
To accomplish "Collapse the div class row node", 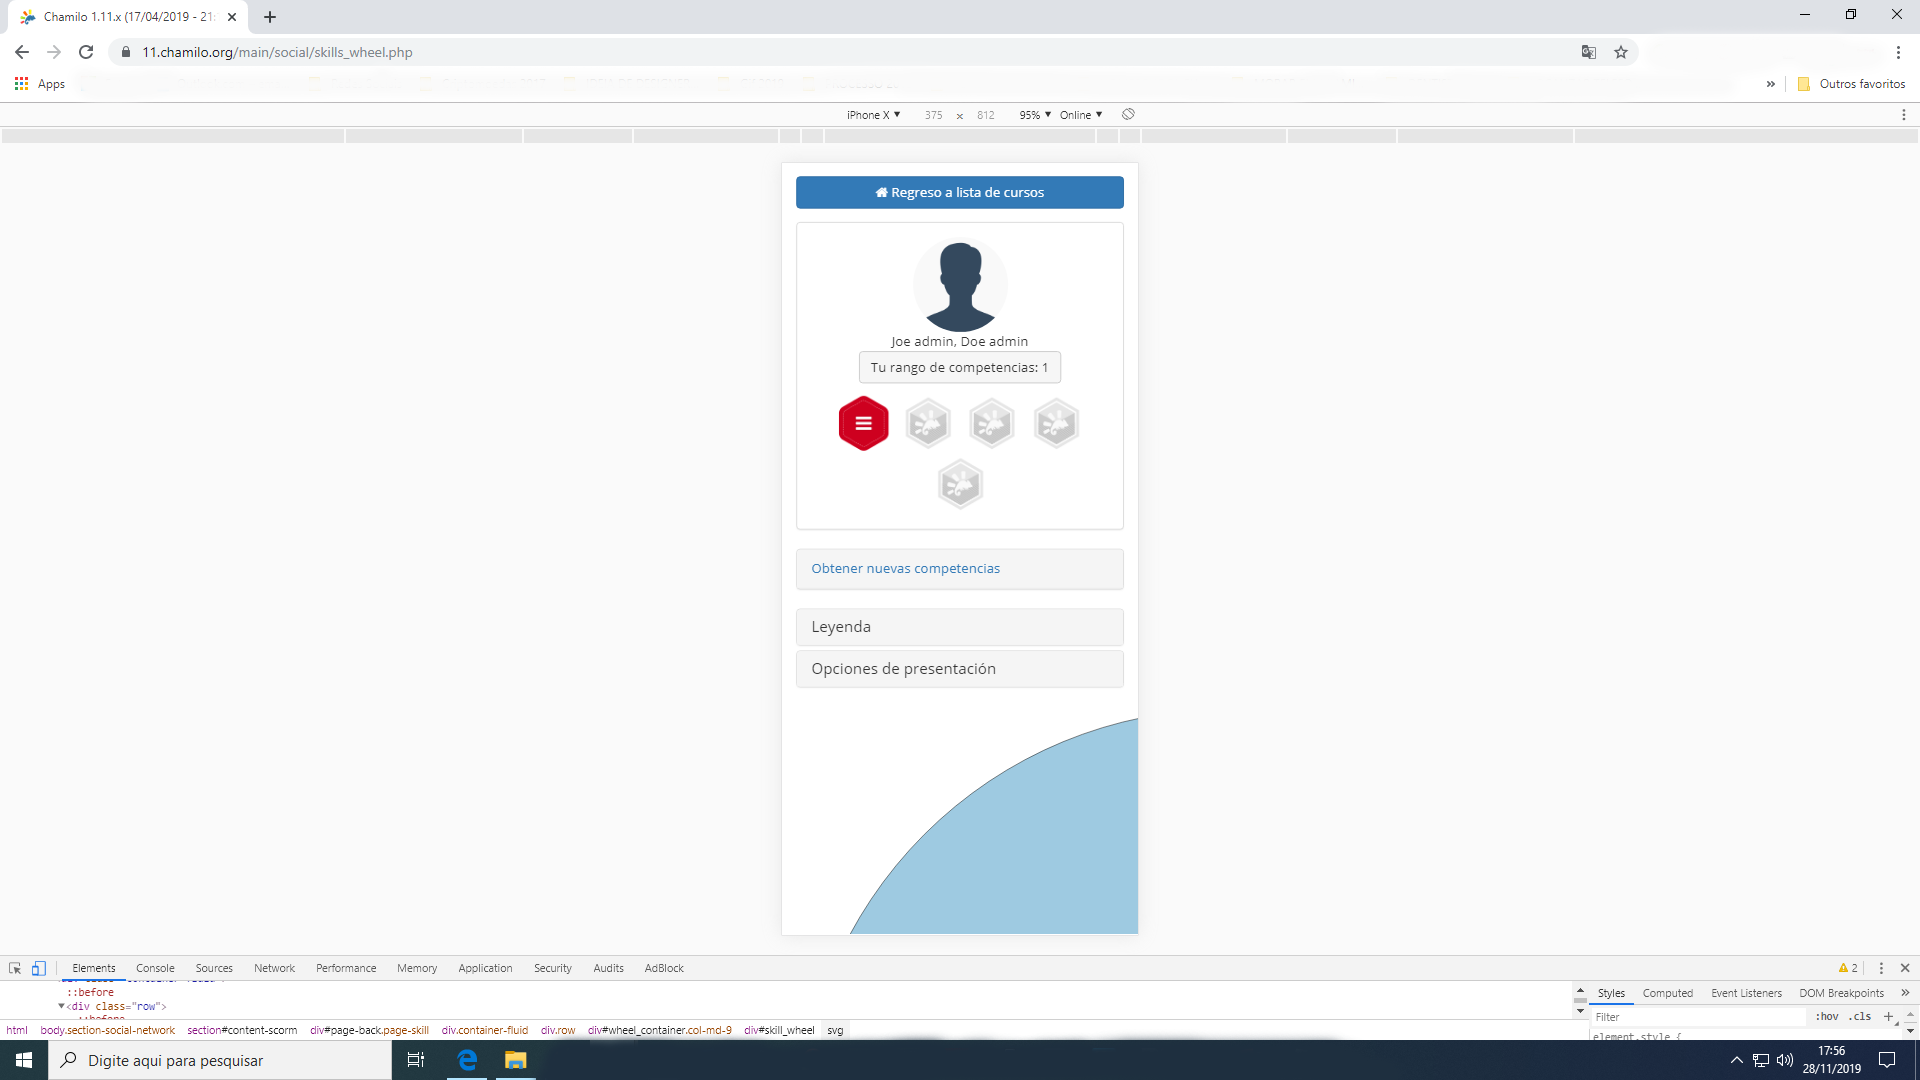I will pyautogui.click(x=61, y=1006).
